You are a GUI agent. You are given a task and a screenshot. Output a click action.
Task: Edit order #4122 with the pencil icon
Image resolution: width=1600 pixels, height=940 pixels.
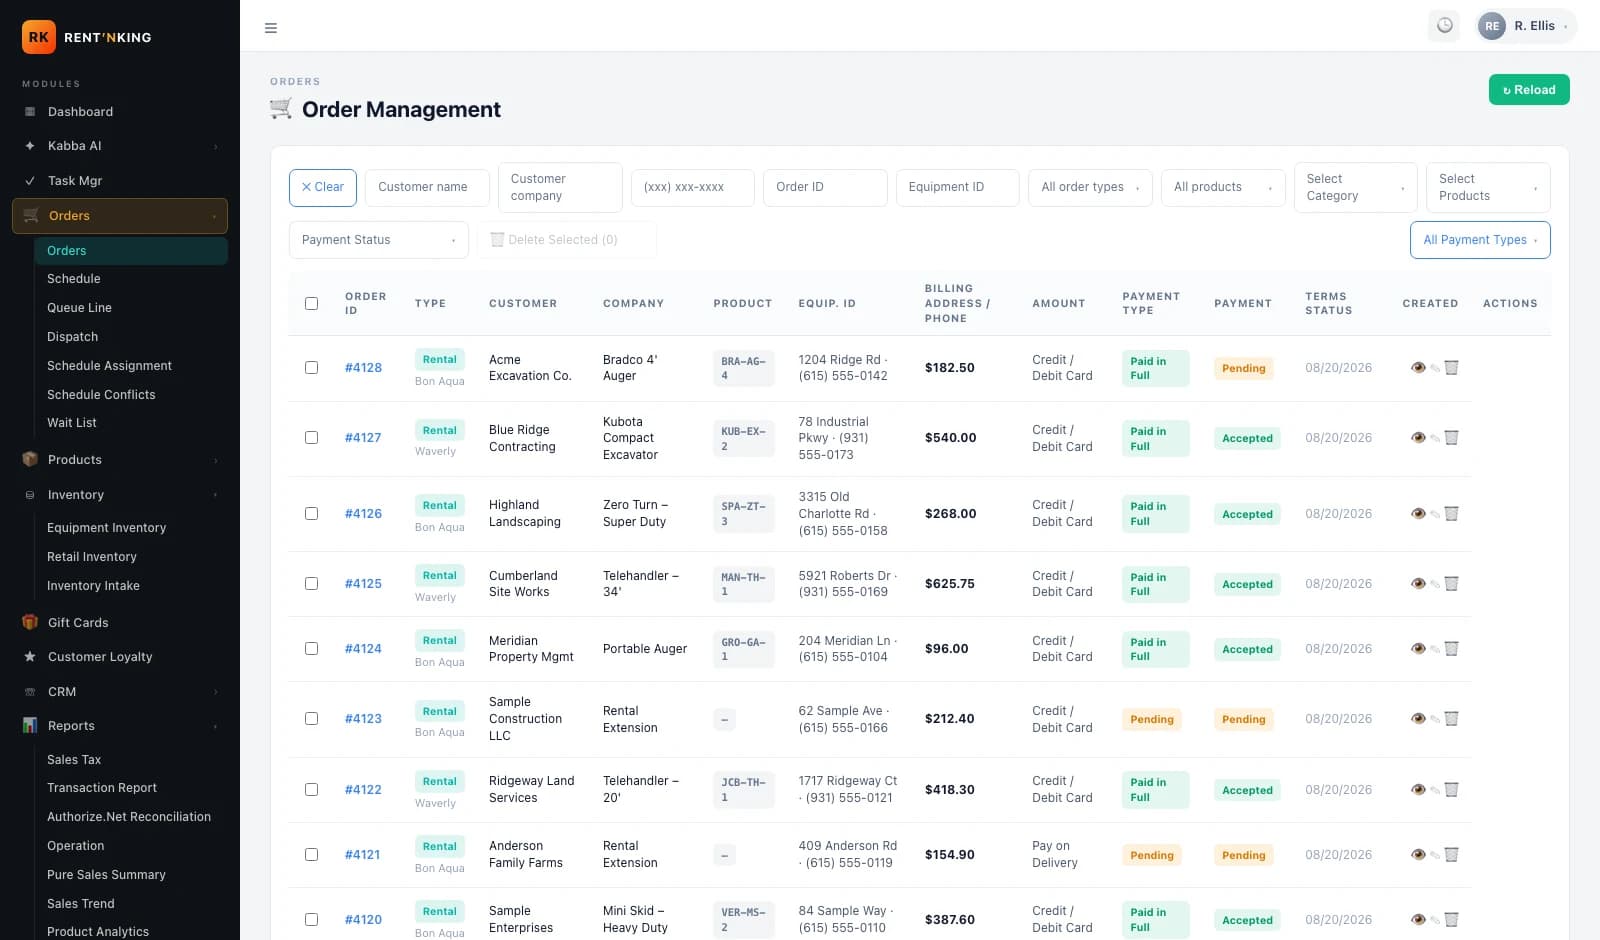point(1435,790)
